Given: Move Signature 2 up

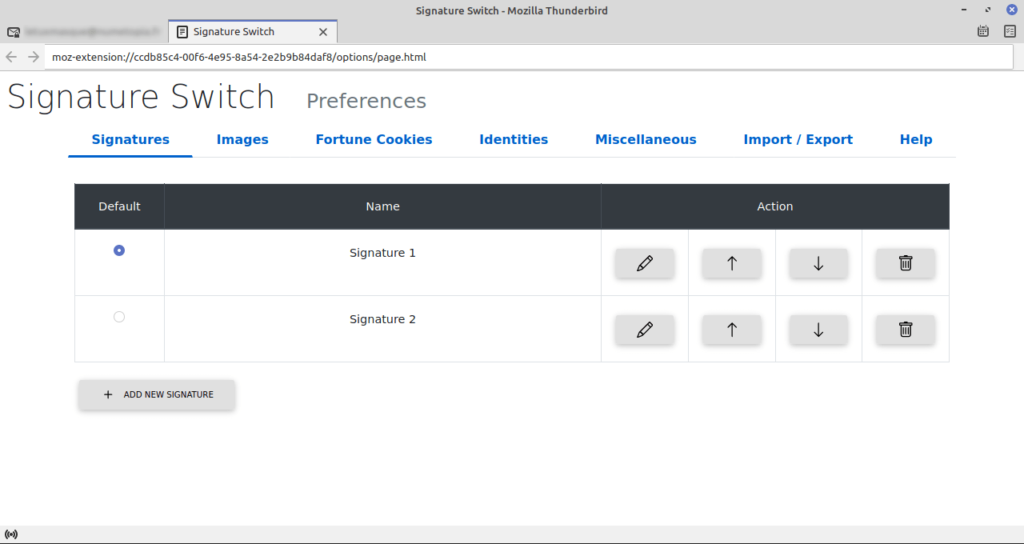Looking at the screenshot, I should click(731, 330).
